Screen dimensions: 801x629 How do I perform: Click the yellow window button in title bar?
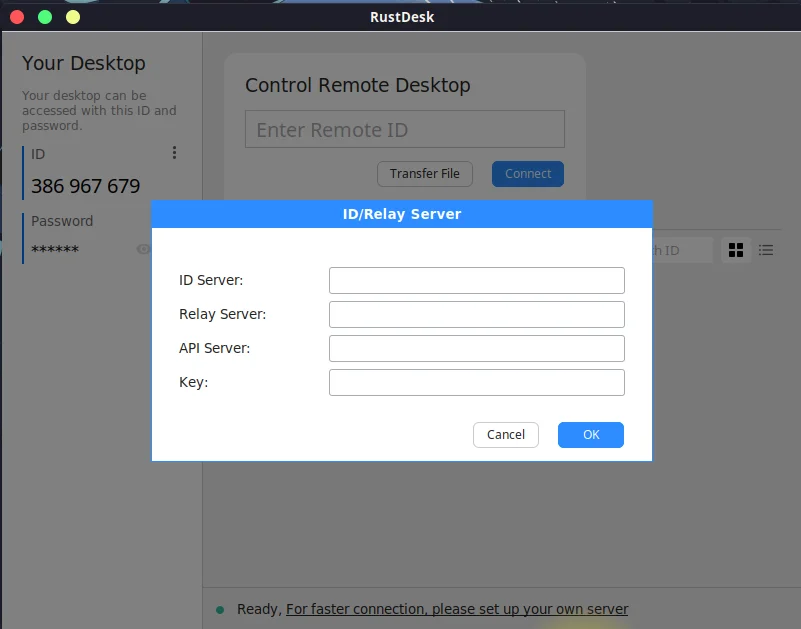73,17
